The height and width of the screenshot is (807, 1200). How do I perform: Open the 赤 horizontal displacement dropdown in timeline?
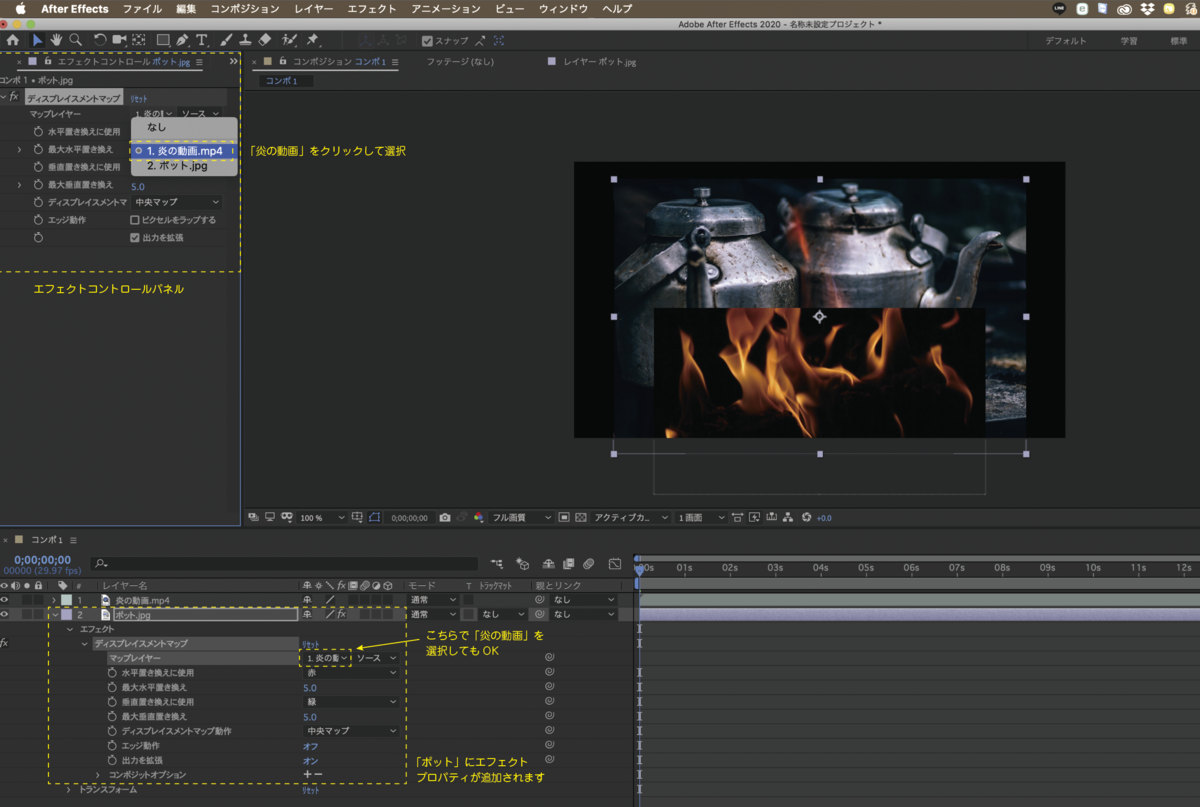pyautogui.click(x=351, y=673)
